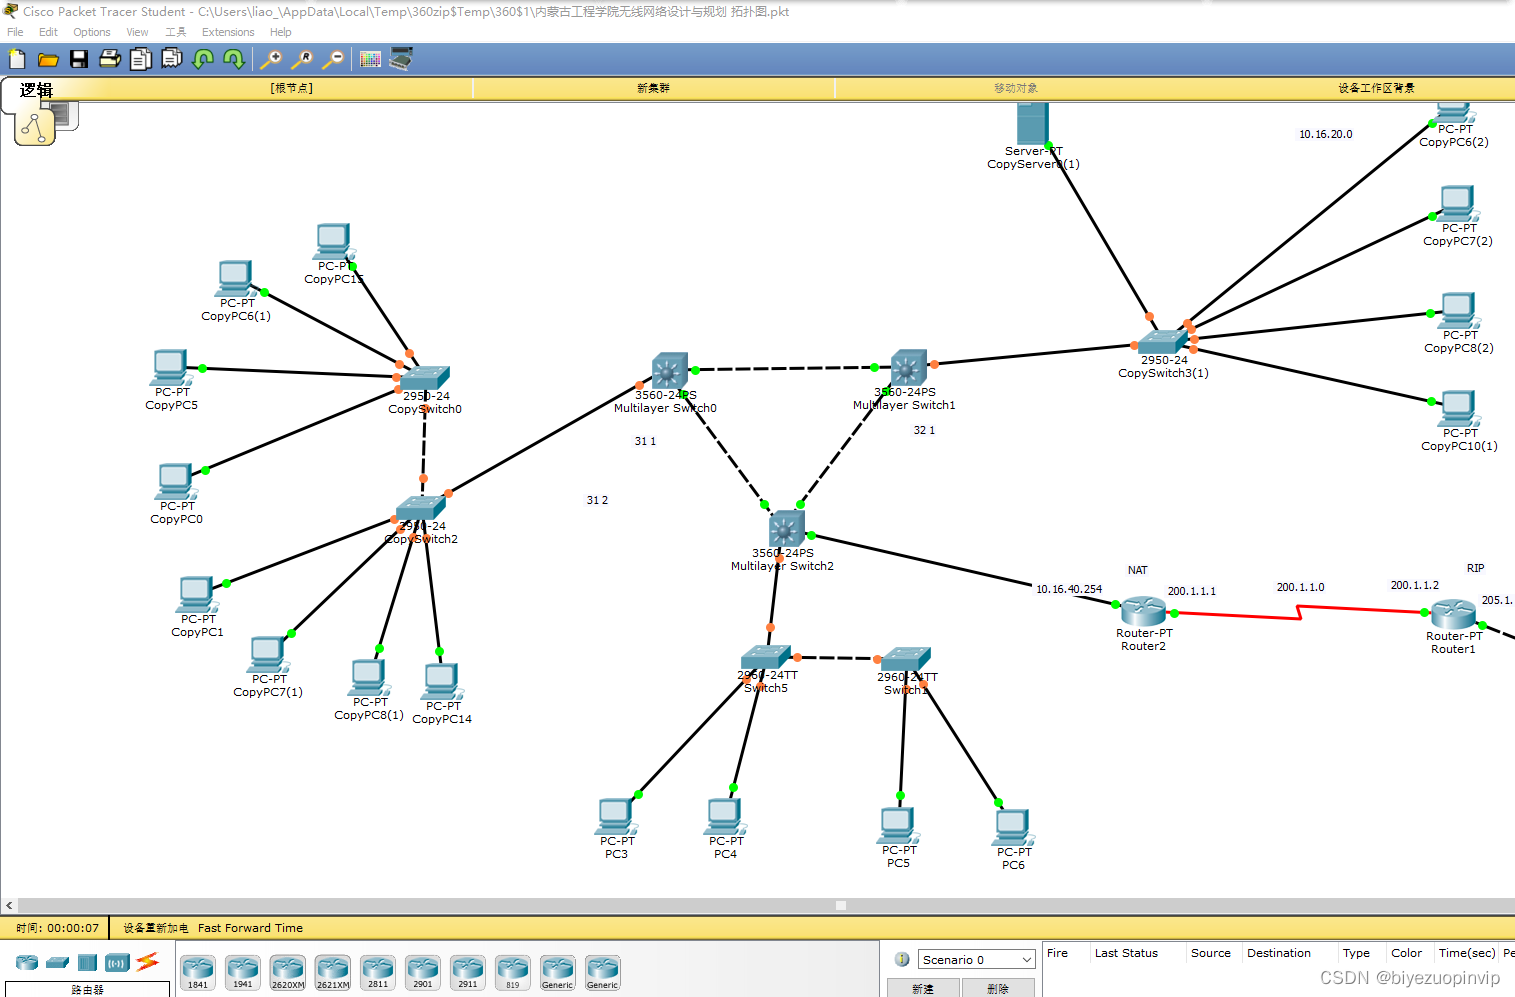Select the Wireless Devices category icon
Viewport: 1515px width, 997px height.
coord(118,963)
